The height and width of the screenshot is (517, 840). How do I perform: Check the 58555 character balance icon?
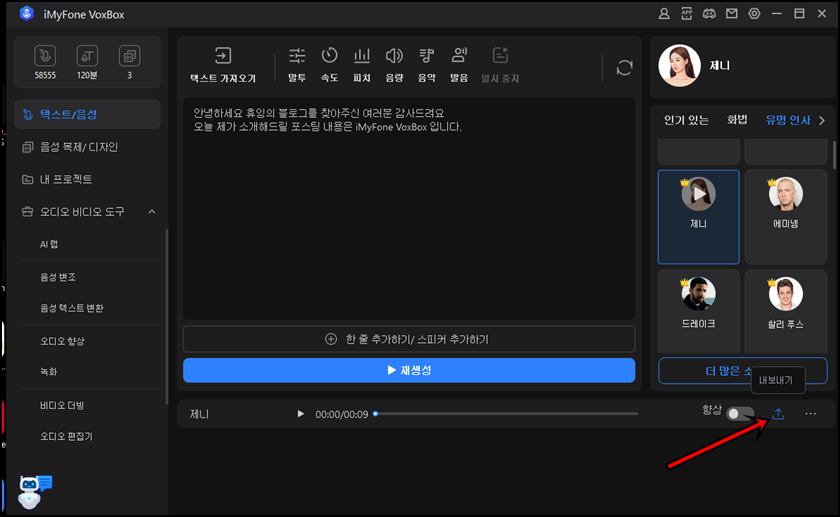click(45, 56)
